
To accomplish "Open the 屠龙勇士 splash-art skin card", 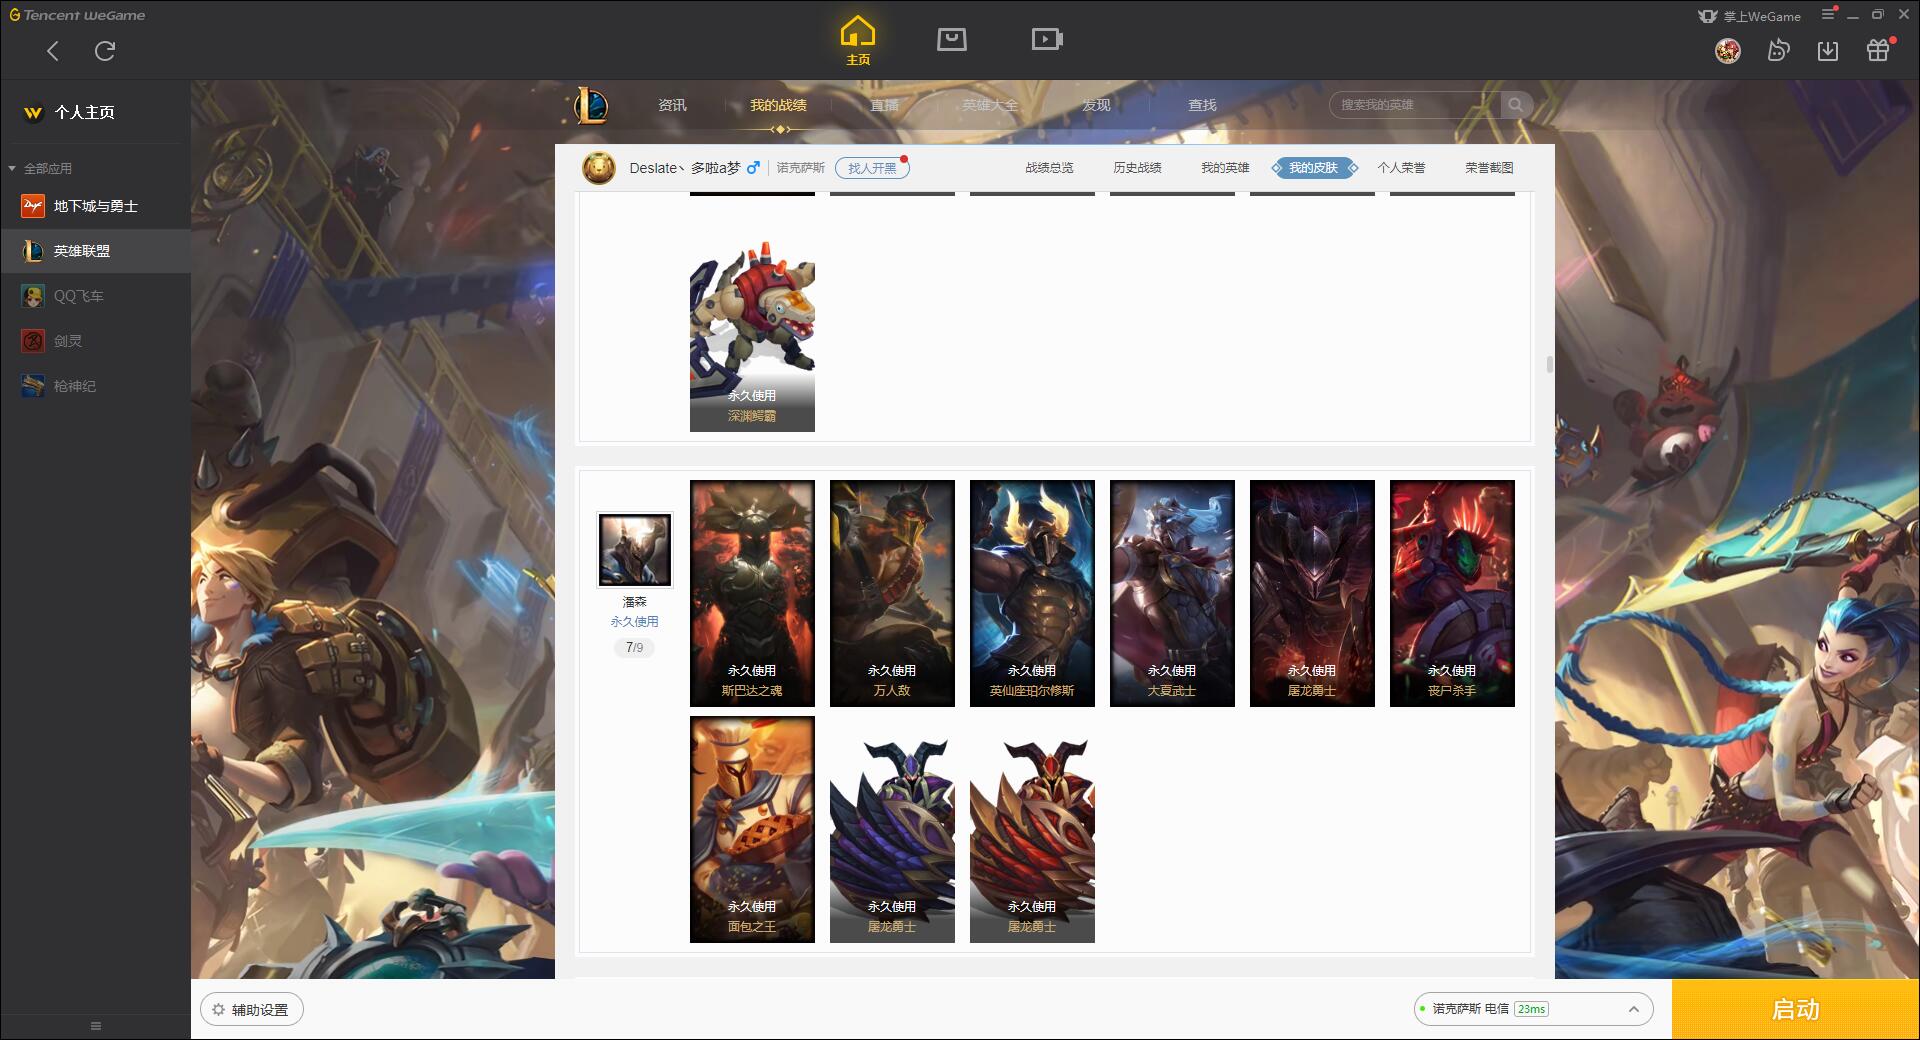I will coord(1312,593).
